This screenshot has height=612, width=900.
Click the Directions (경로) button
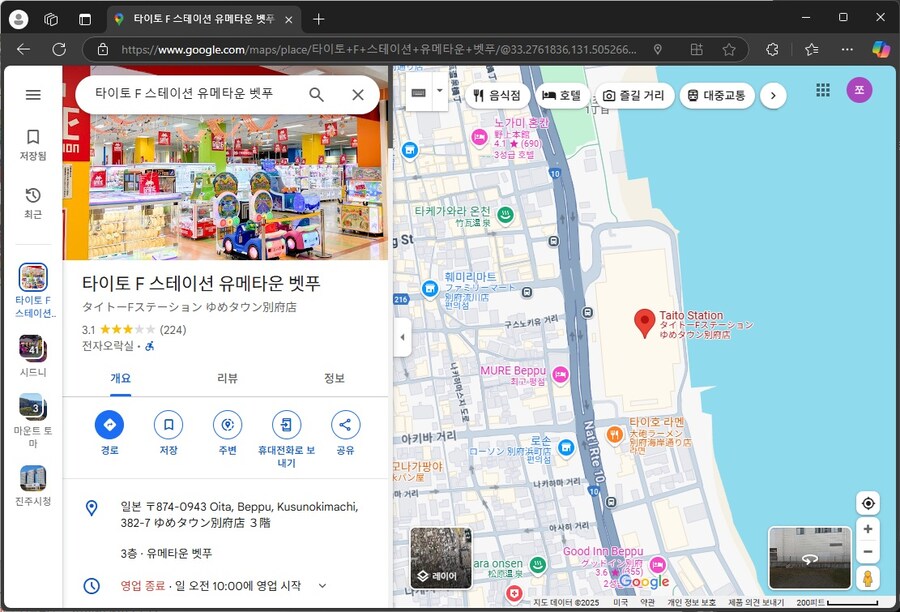click(x=109, y=433)
